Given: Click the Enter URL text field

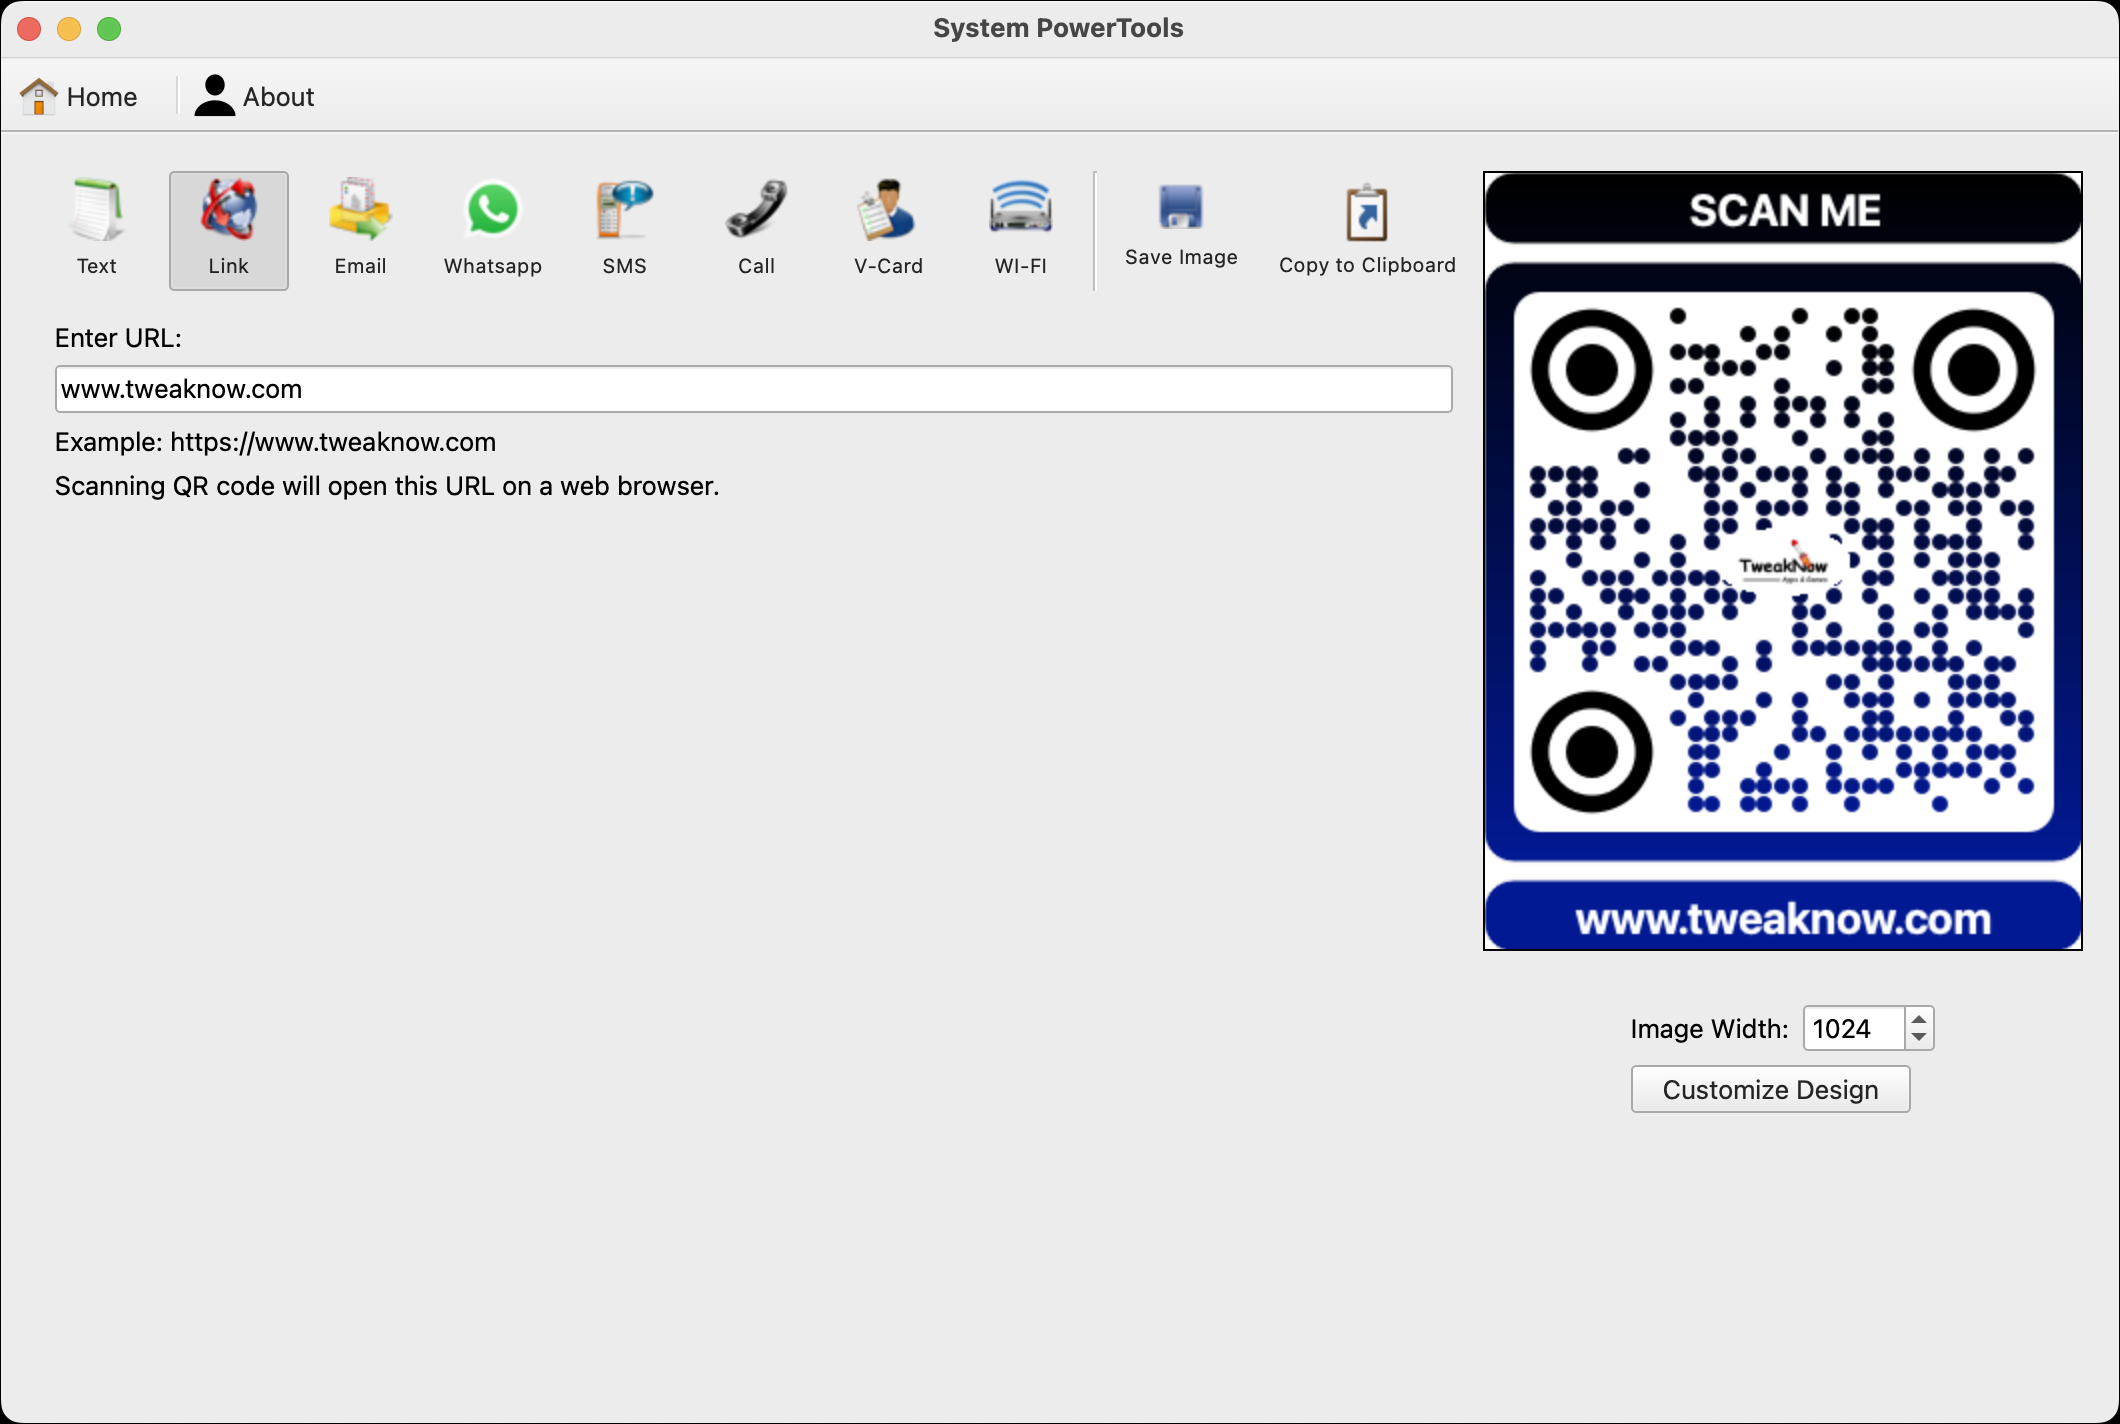Looking at the screenshot, I should [754, 389].
